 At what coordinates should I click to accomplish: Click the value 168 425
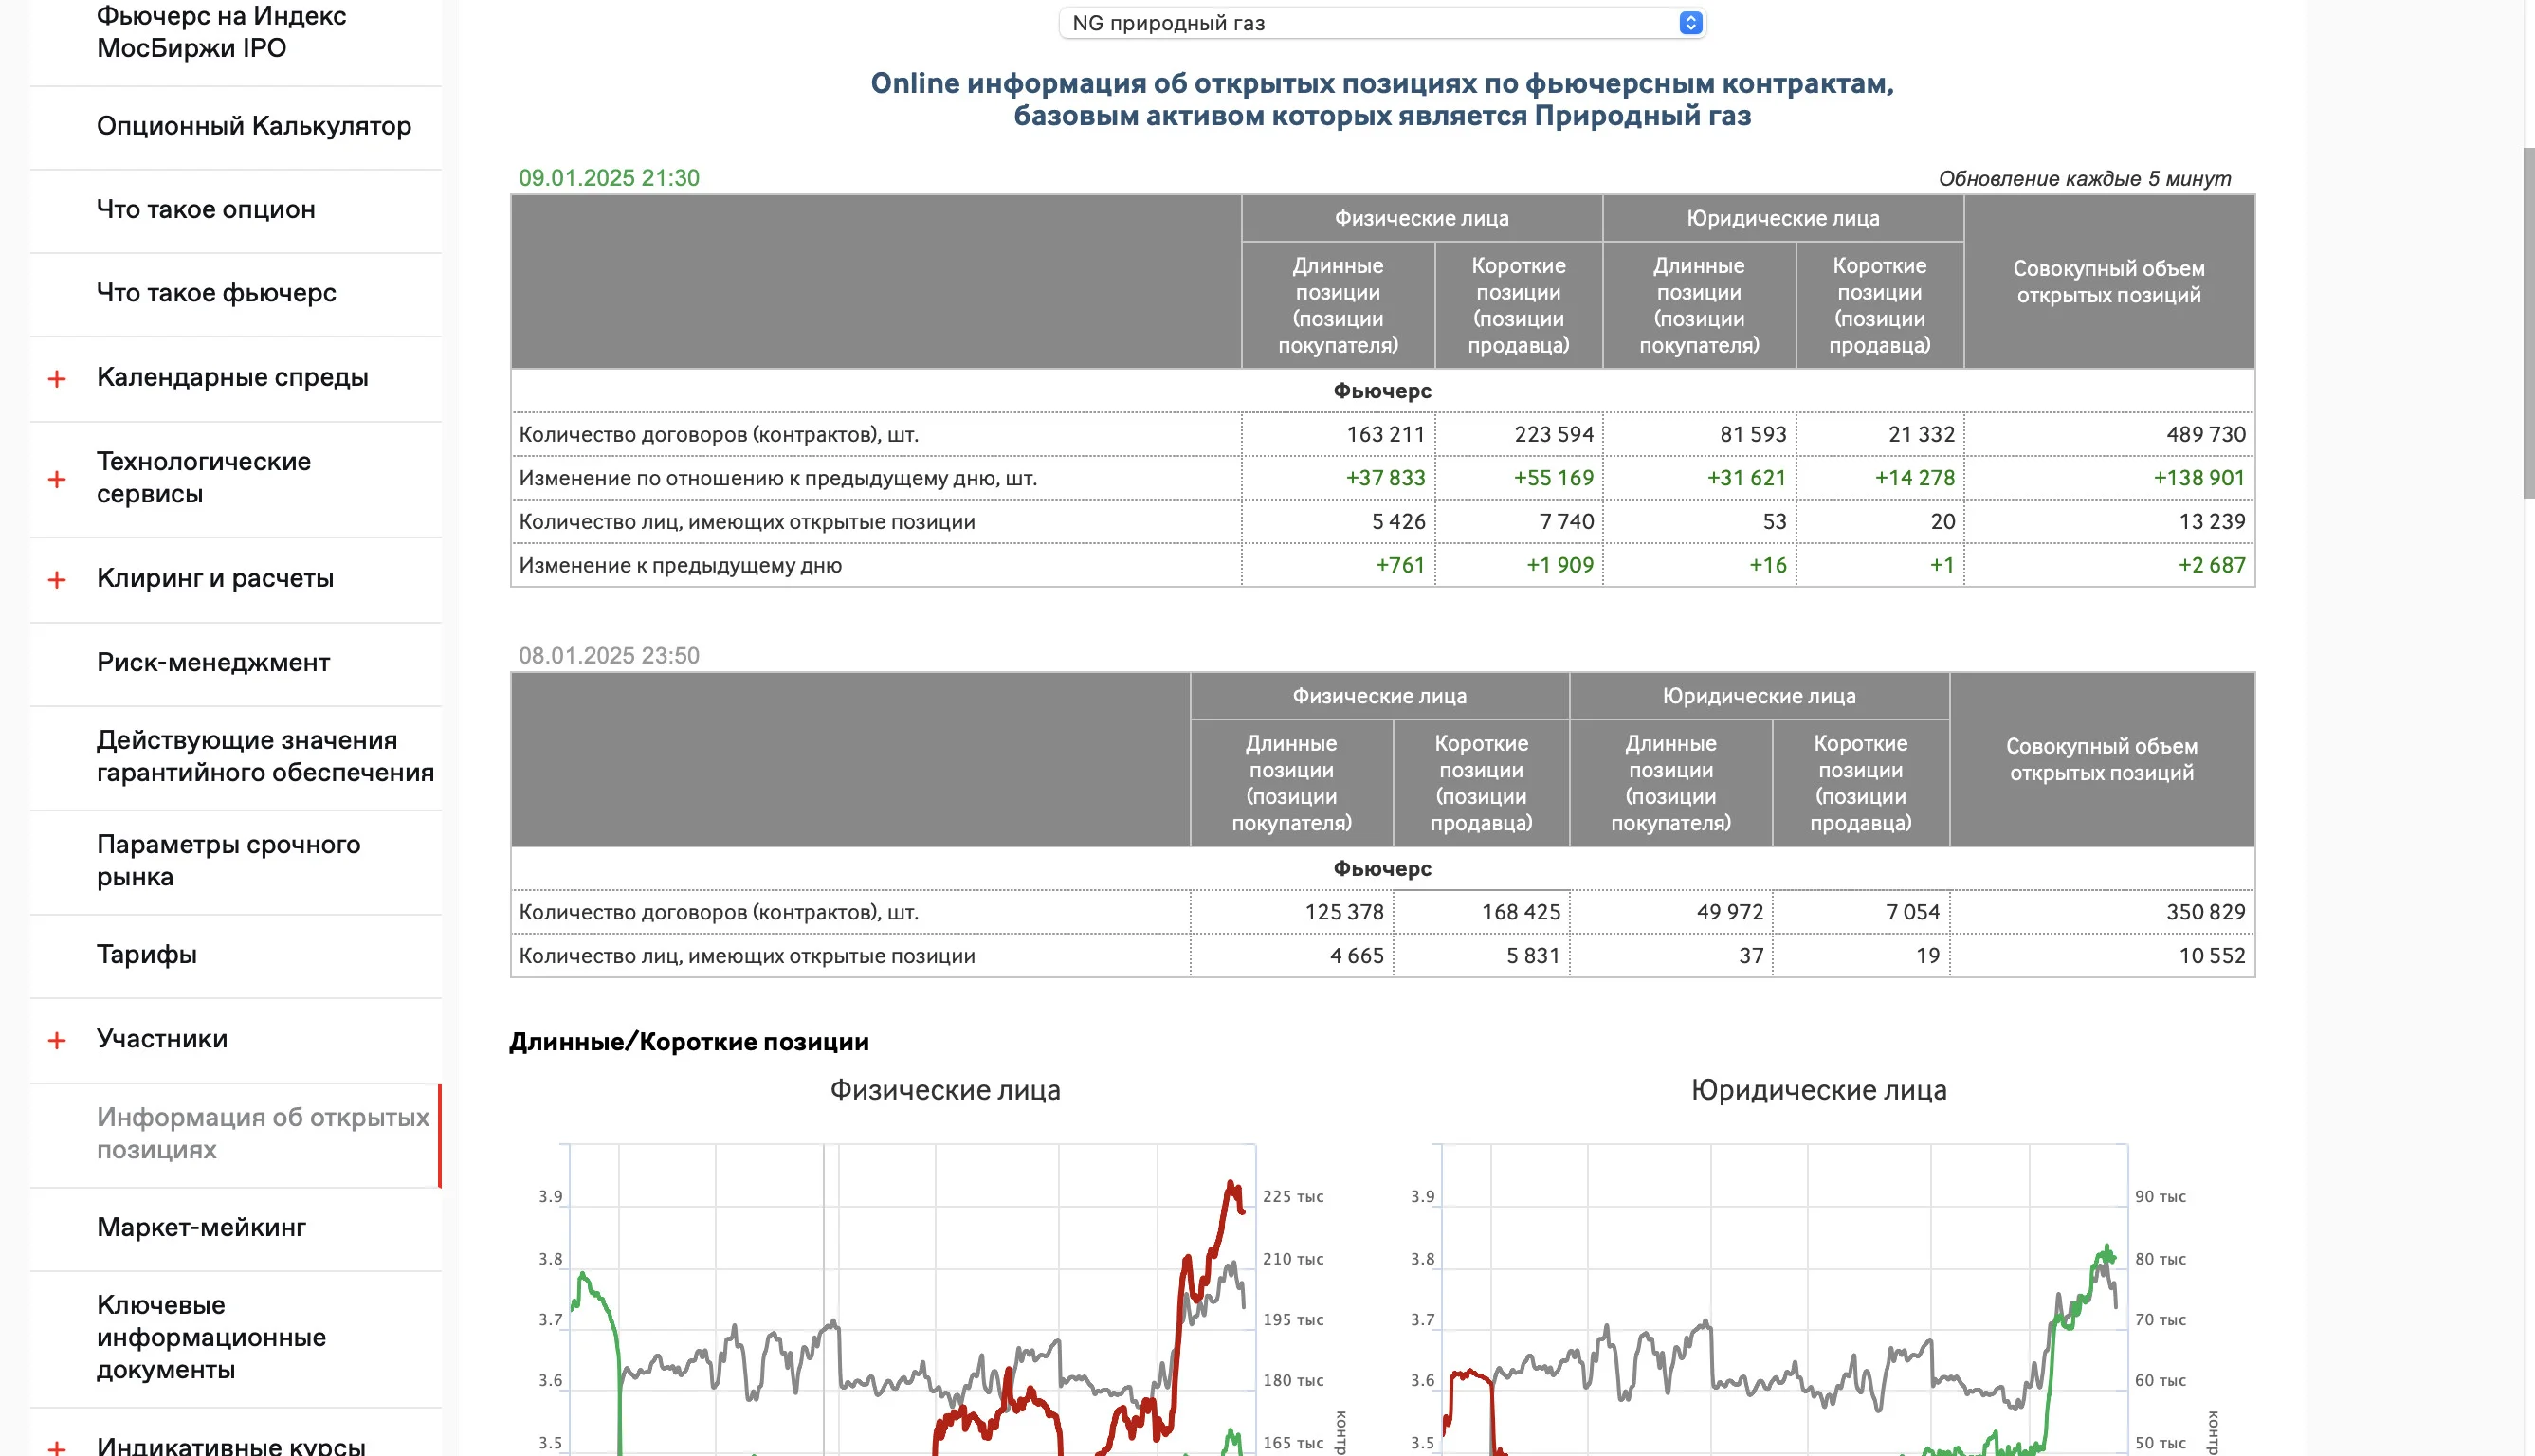tap(1520, 913)
